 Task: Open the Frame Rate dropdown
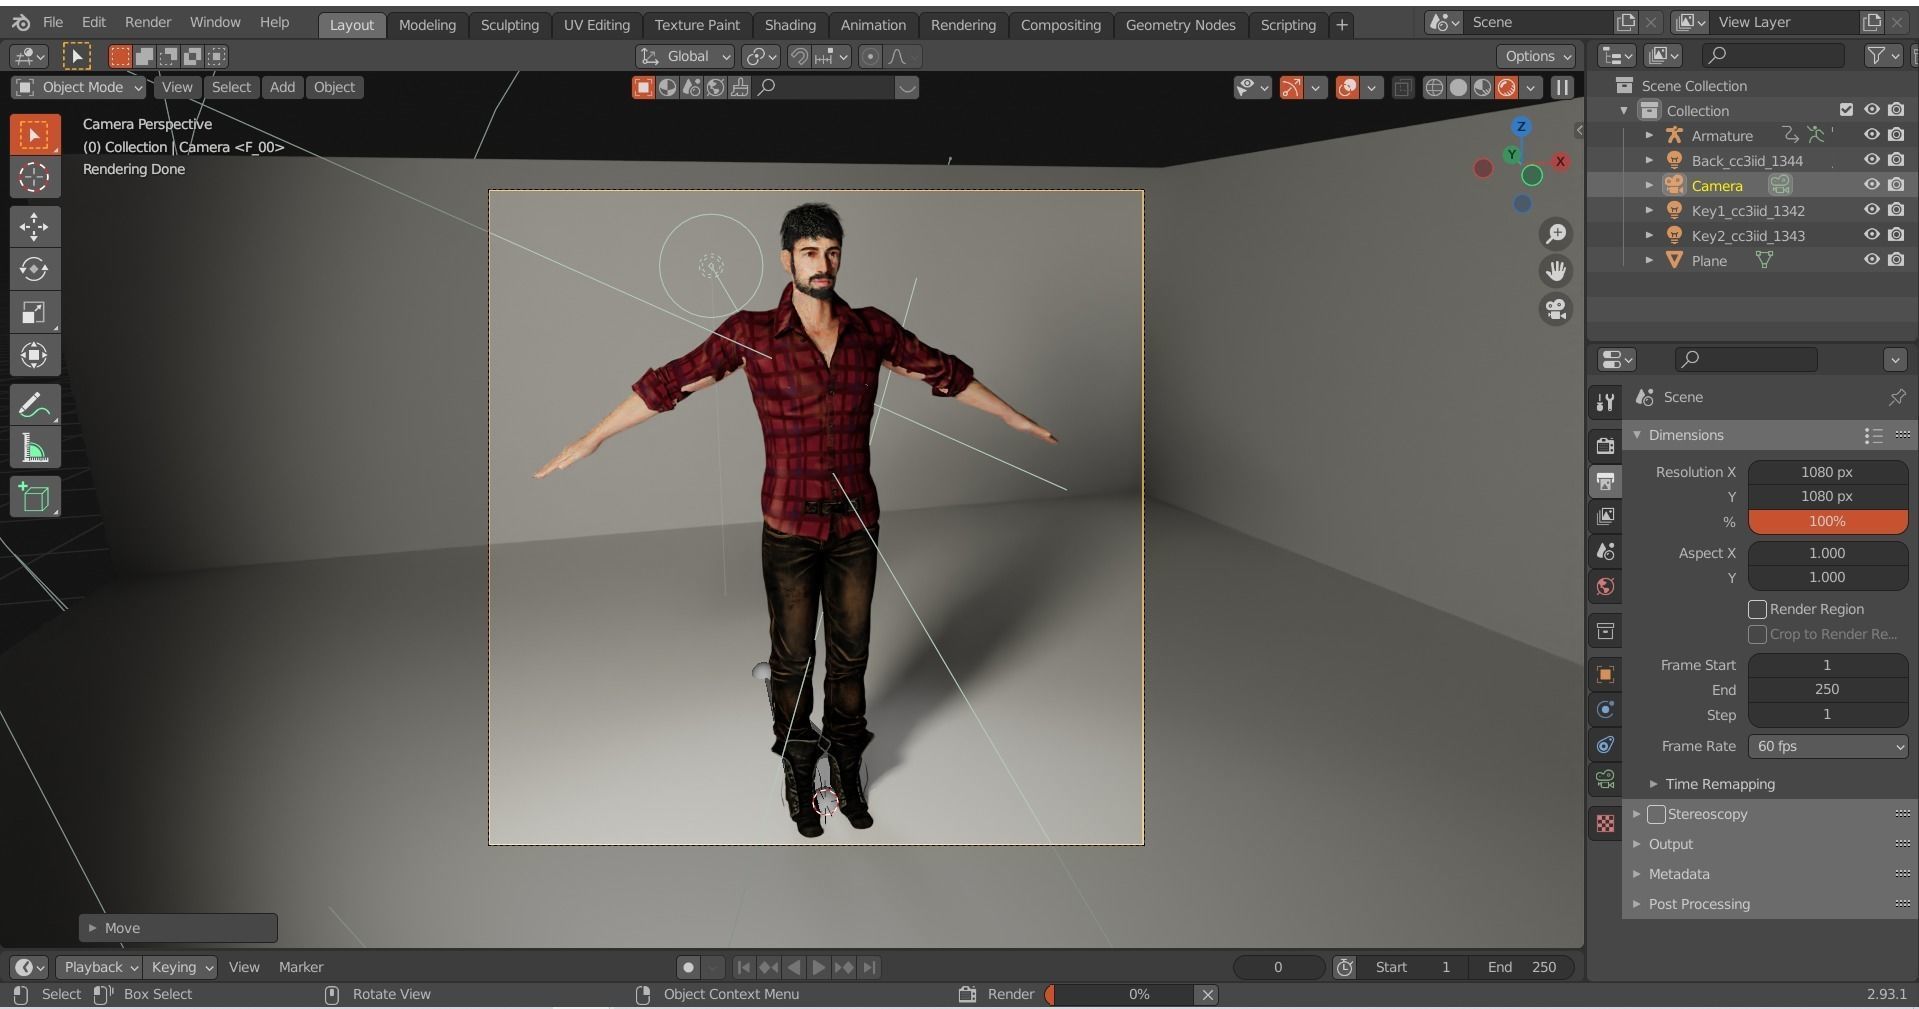pyautogui.click(x=1826, y=746)
